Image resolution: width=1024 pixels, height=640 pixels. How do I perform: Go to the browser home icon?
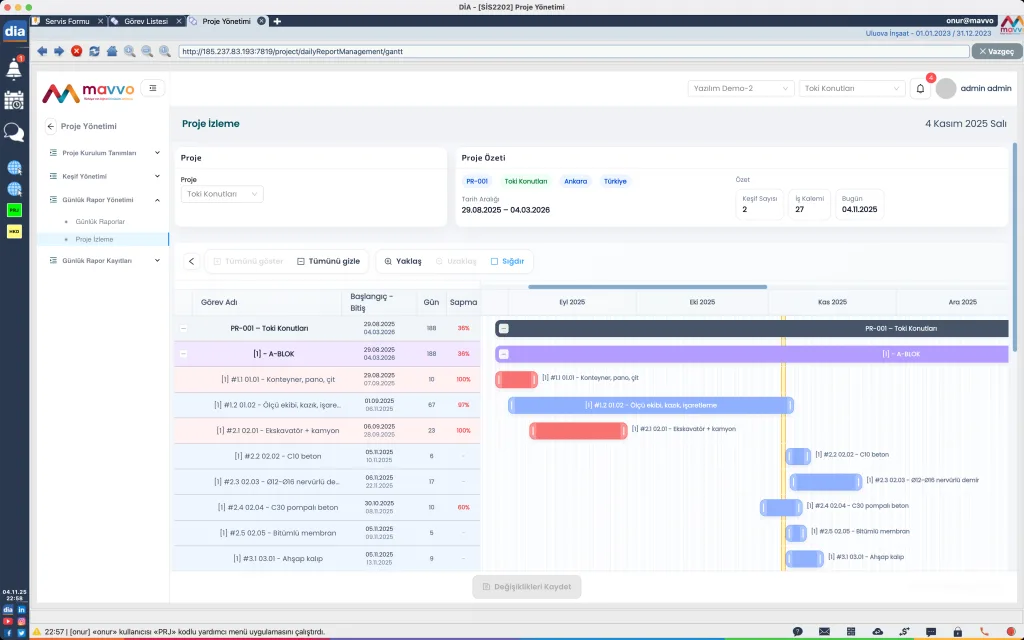(111, 51)
